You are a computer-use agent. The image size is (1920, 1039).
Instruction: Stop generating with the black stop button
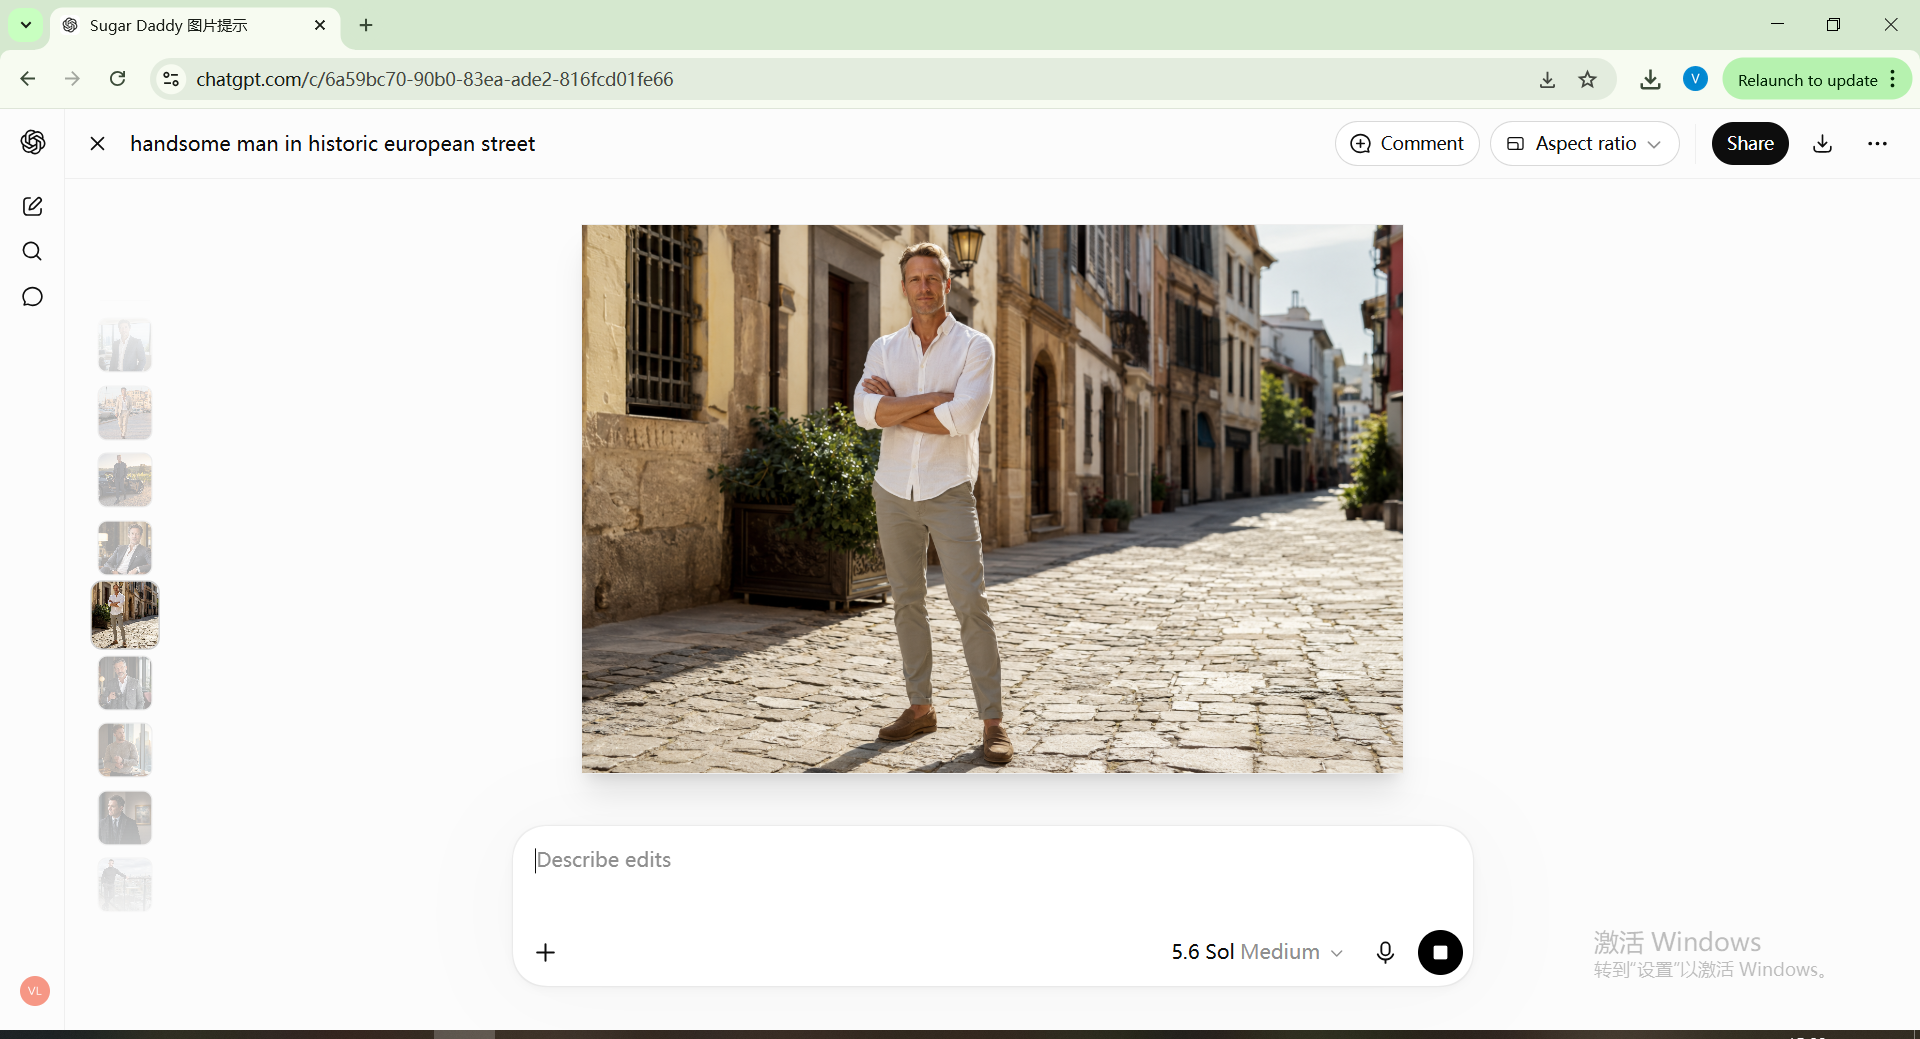pos(1440,952)
